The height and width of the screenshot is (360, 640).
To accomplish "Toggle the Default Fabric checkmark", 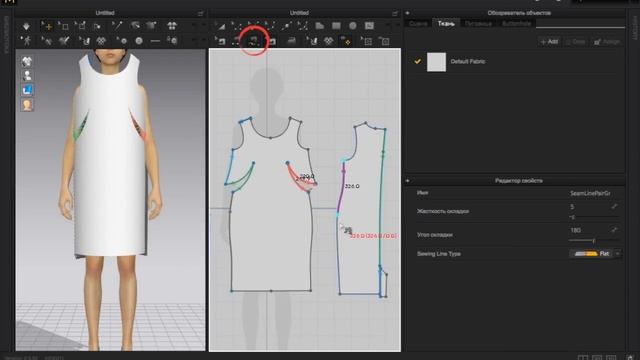I will (x=417, y=62).
